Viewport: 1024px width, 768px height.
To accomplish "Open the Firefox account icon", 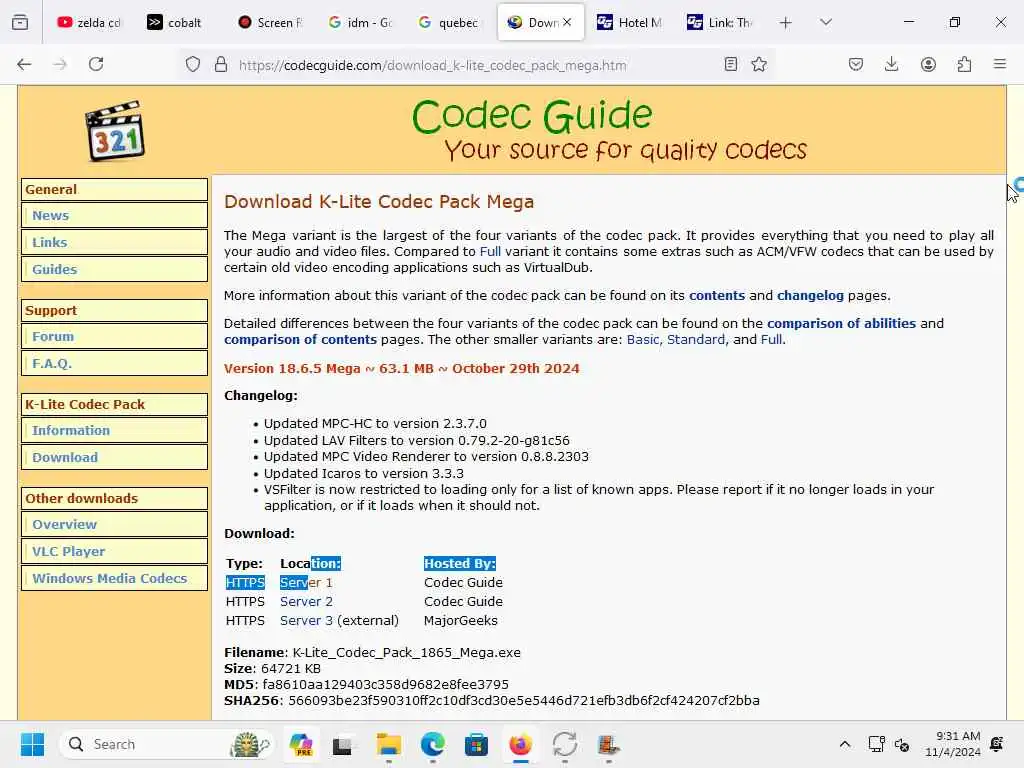I will click(928, 65).
